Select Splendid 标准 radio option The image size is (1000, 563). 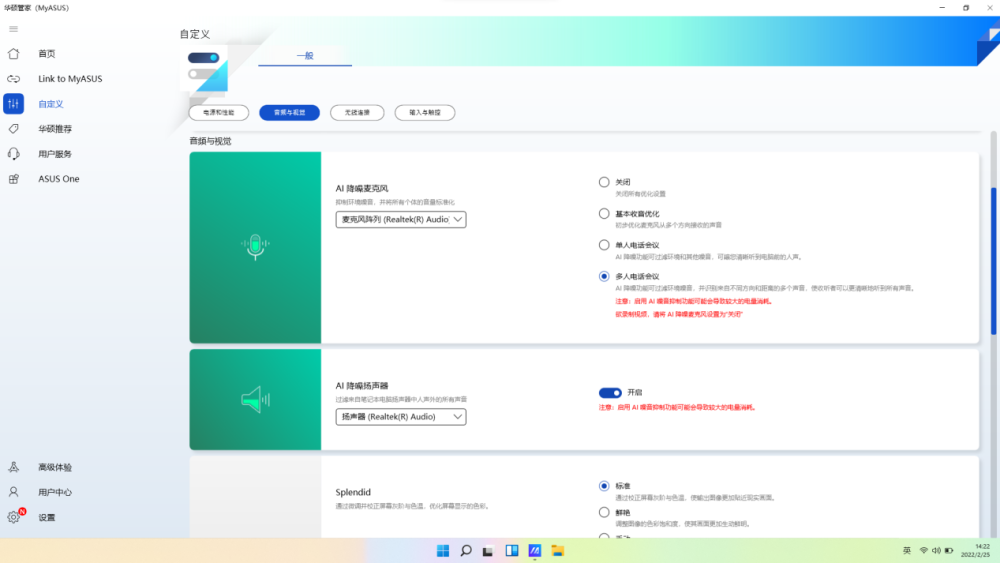coord(604,486)
